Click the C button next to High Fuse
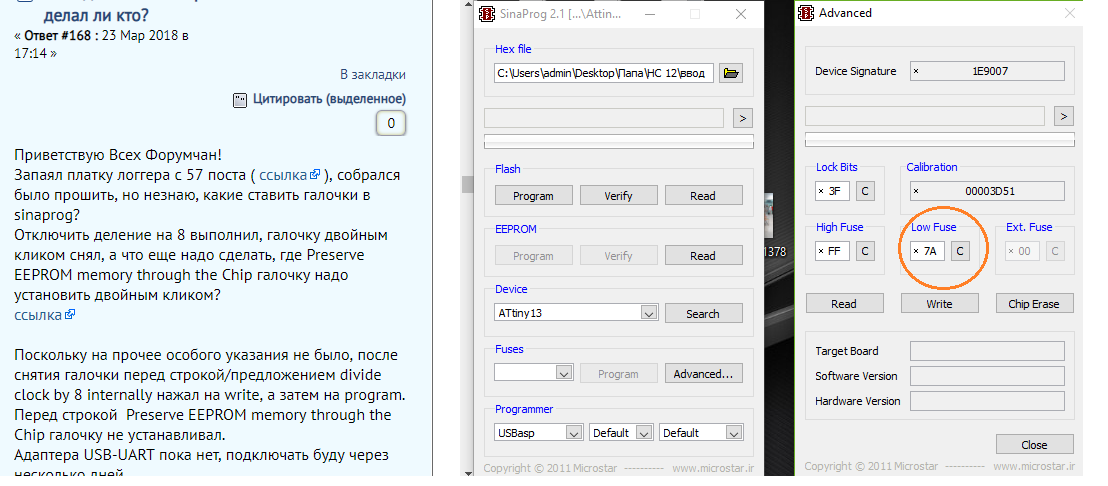The height and width of the screenshot is (486, 1108). click(x=864, y=251)
